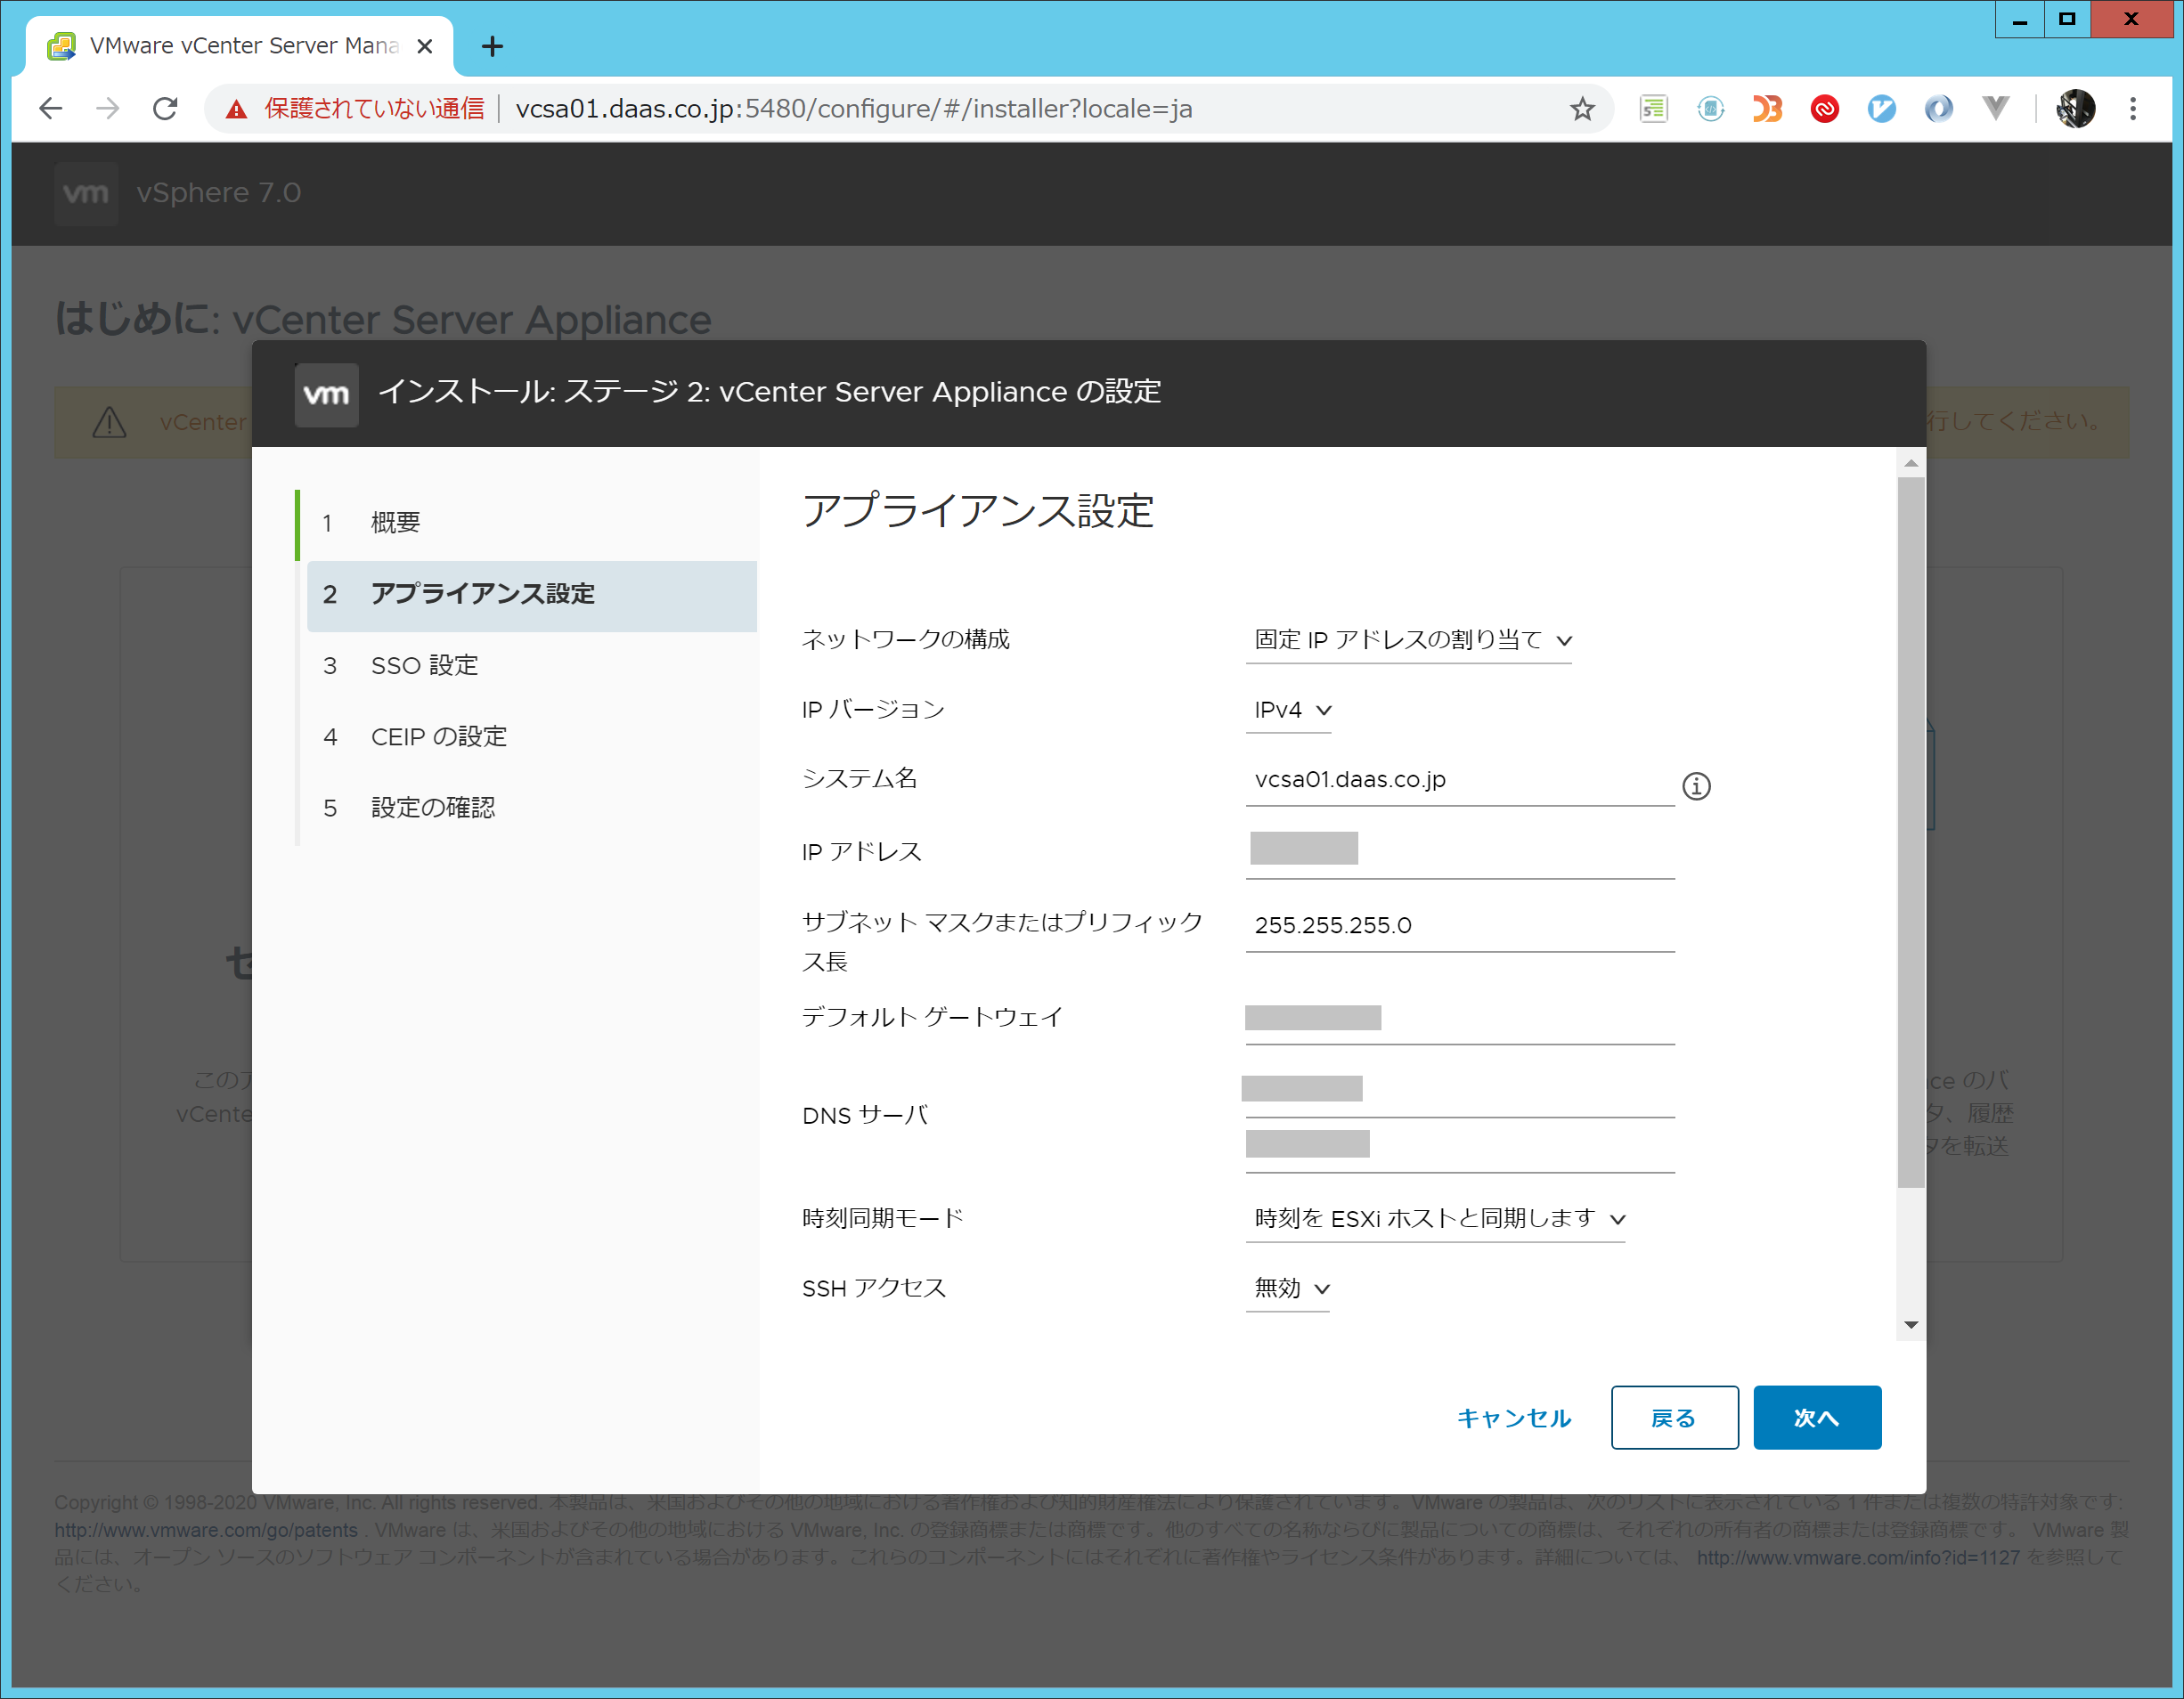
Task: Open the vmware.com/go/patents link
Action: [206, 1530]
